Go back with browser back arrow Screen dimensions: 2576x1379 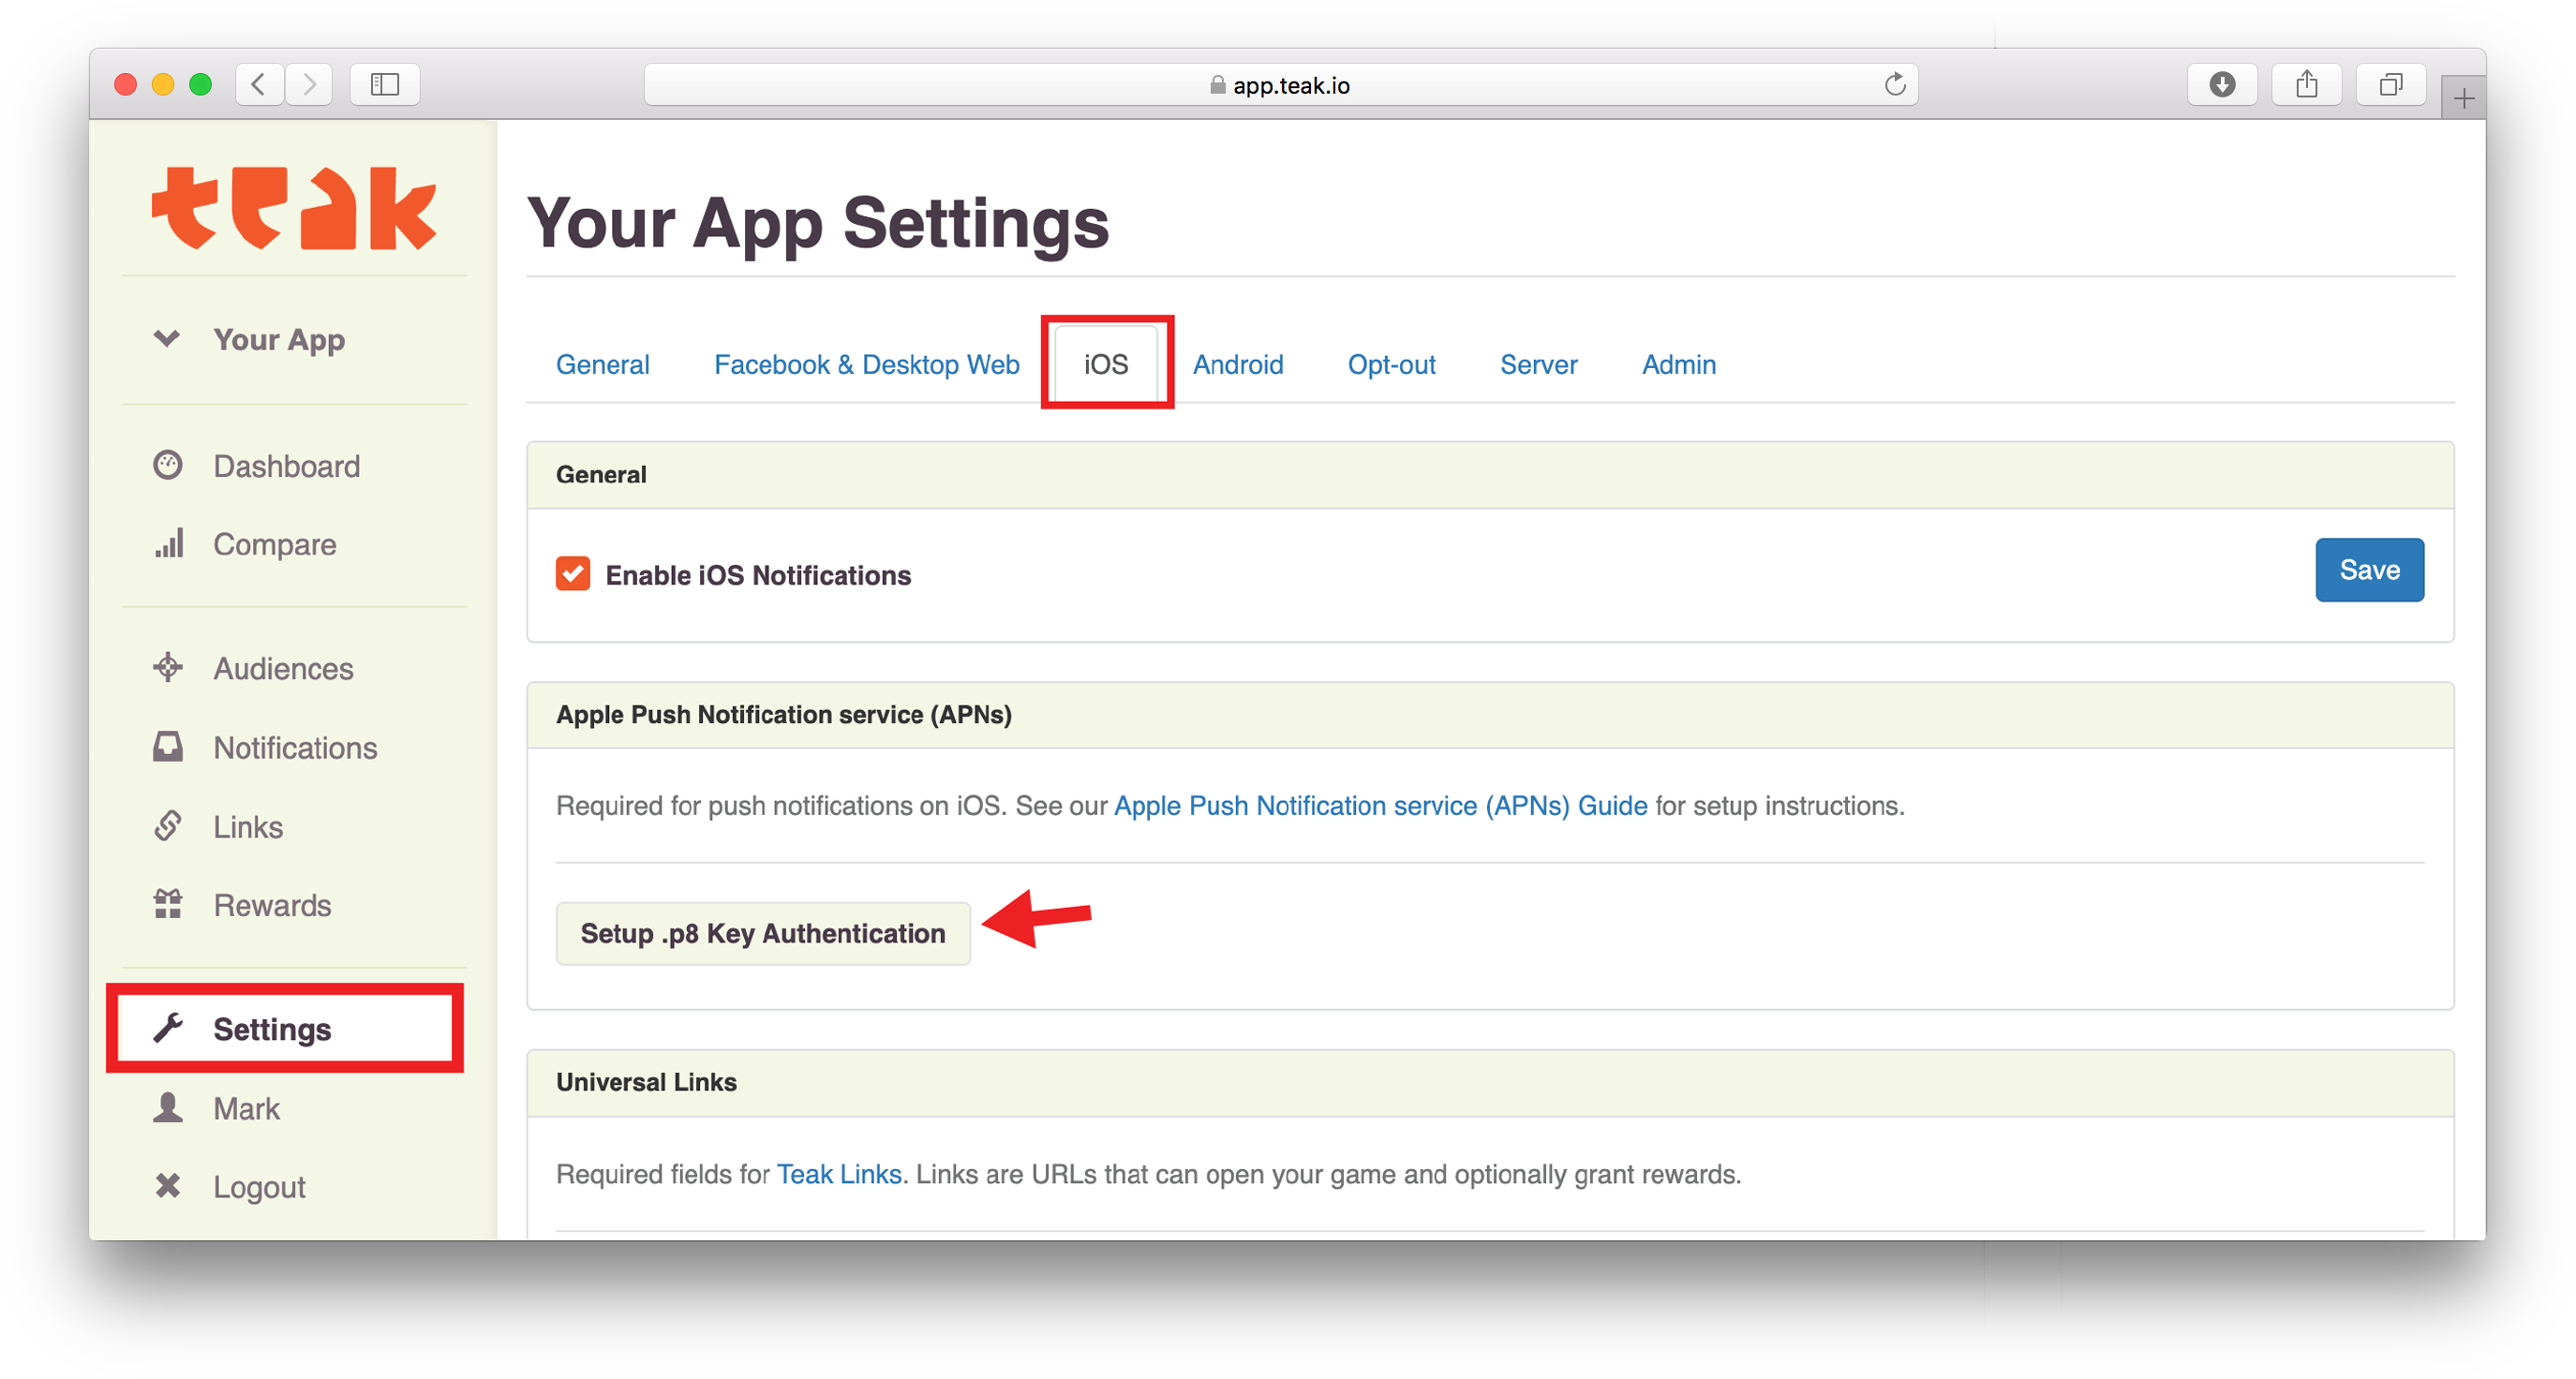(x=259, y=84)
